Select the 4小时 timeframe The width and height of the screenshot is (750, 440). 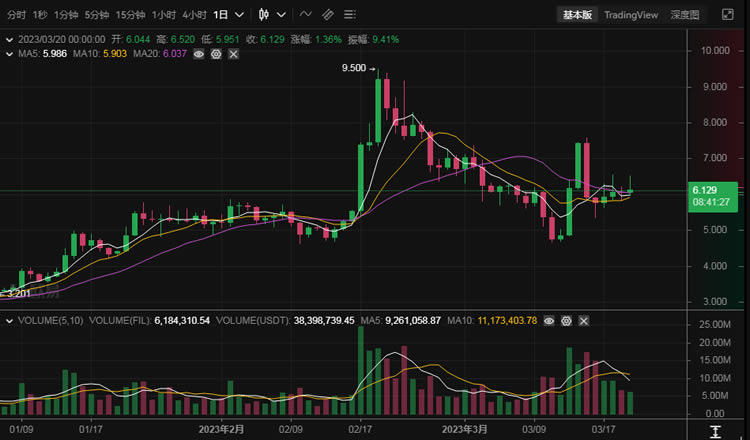pyautogui.click(x=195, y=15)
